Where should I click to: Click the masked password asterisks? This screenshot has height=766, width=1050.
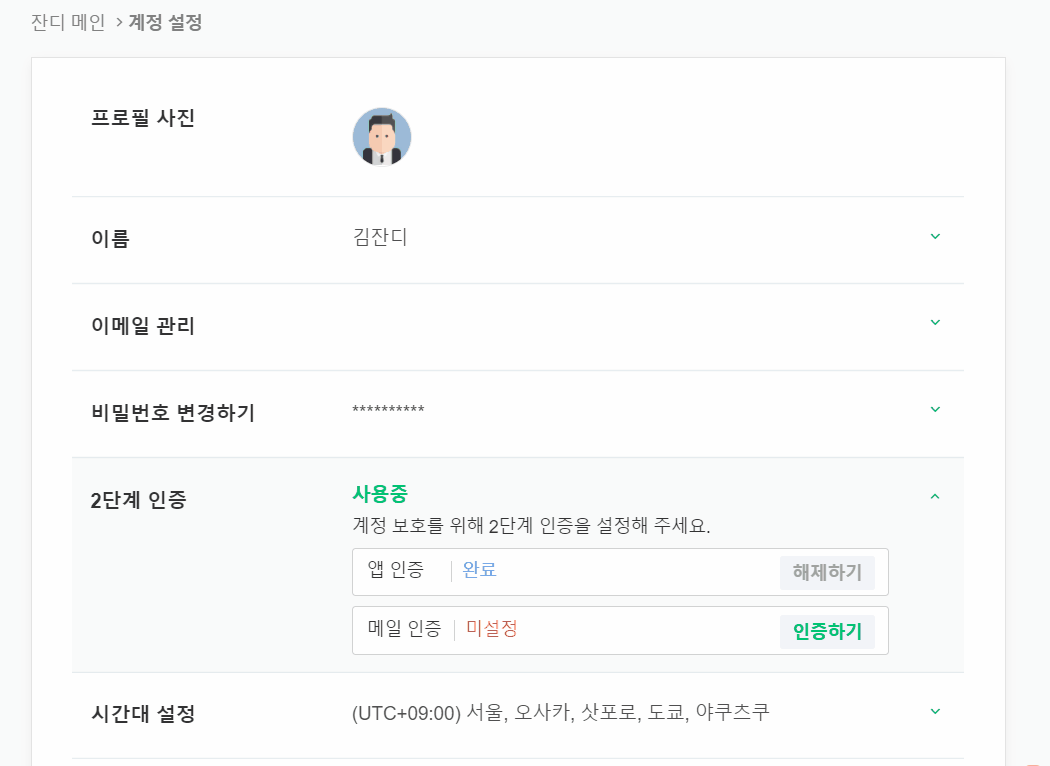coord(388,411)
